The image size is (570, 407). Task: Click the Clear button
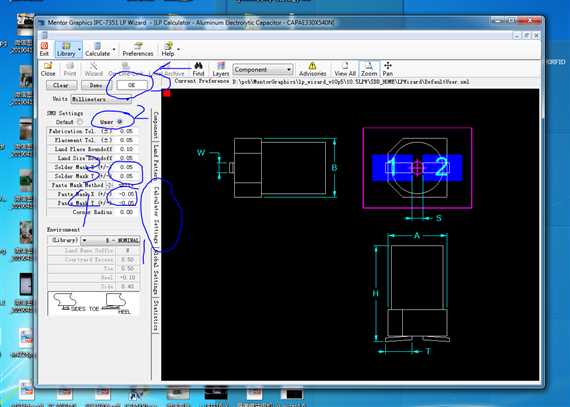pos(61,85)
